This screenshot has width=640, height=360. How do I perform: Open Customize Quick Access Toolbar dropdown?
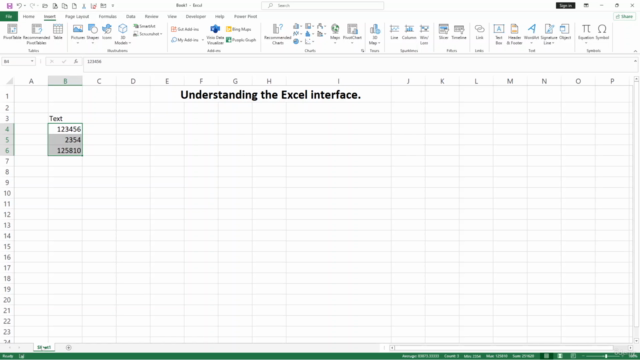(x=113, y=6)
